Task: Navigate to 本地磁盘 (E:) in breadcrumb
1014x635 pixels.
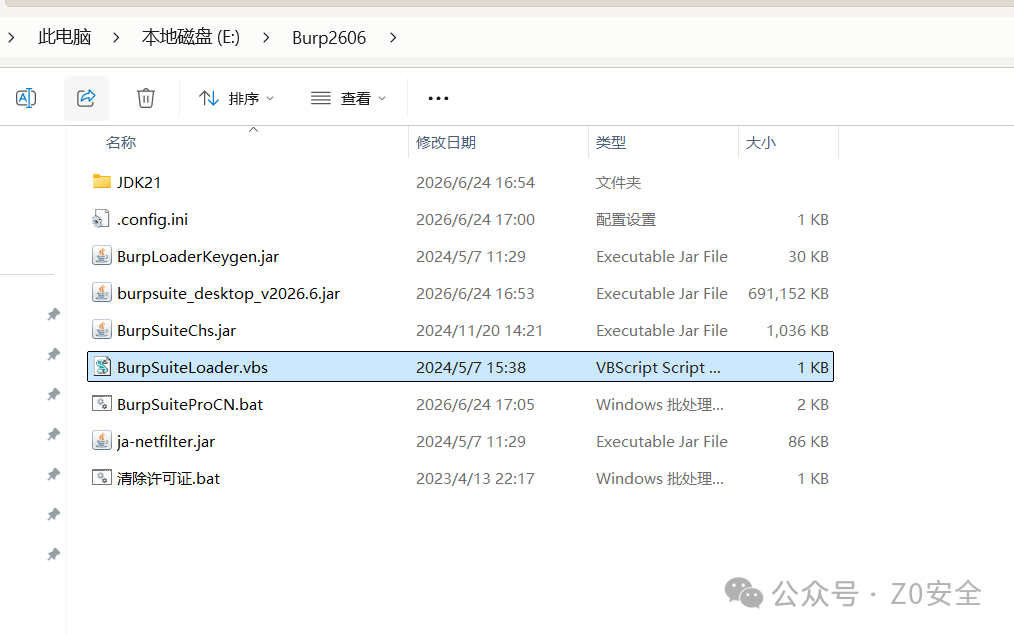Action: [191, 37]
